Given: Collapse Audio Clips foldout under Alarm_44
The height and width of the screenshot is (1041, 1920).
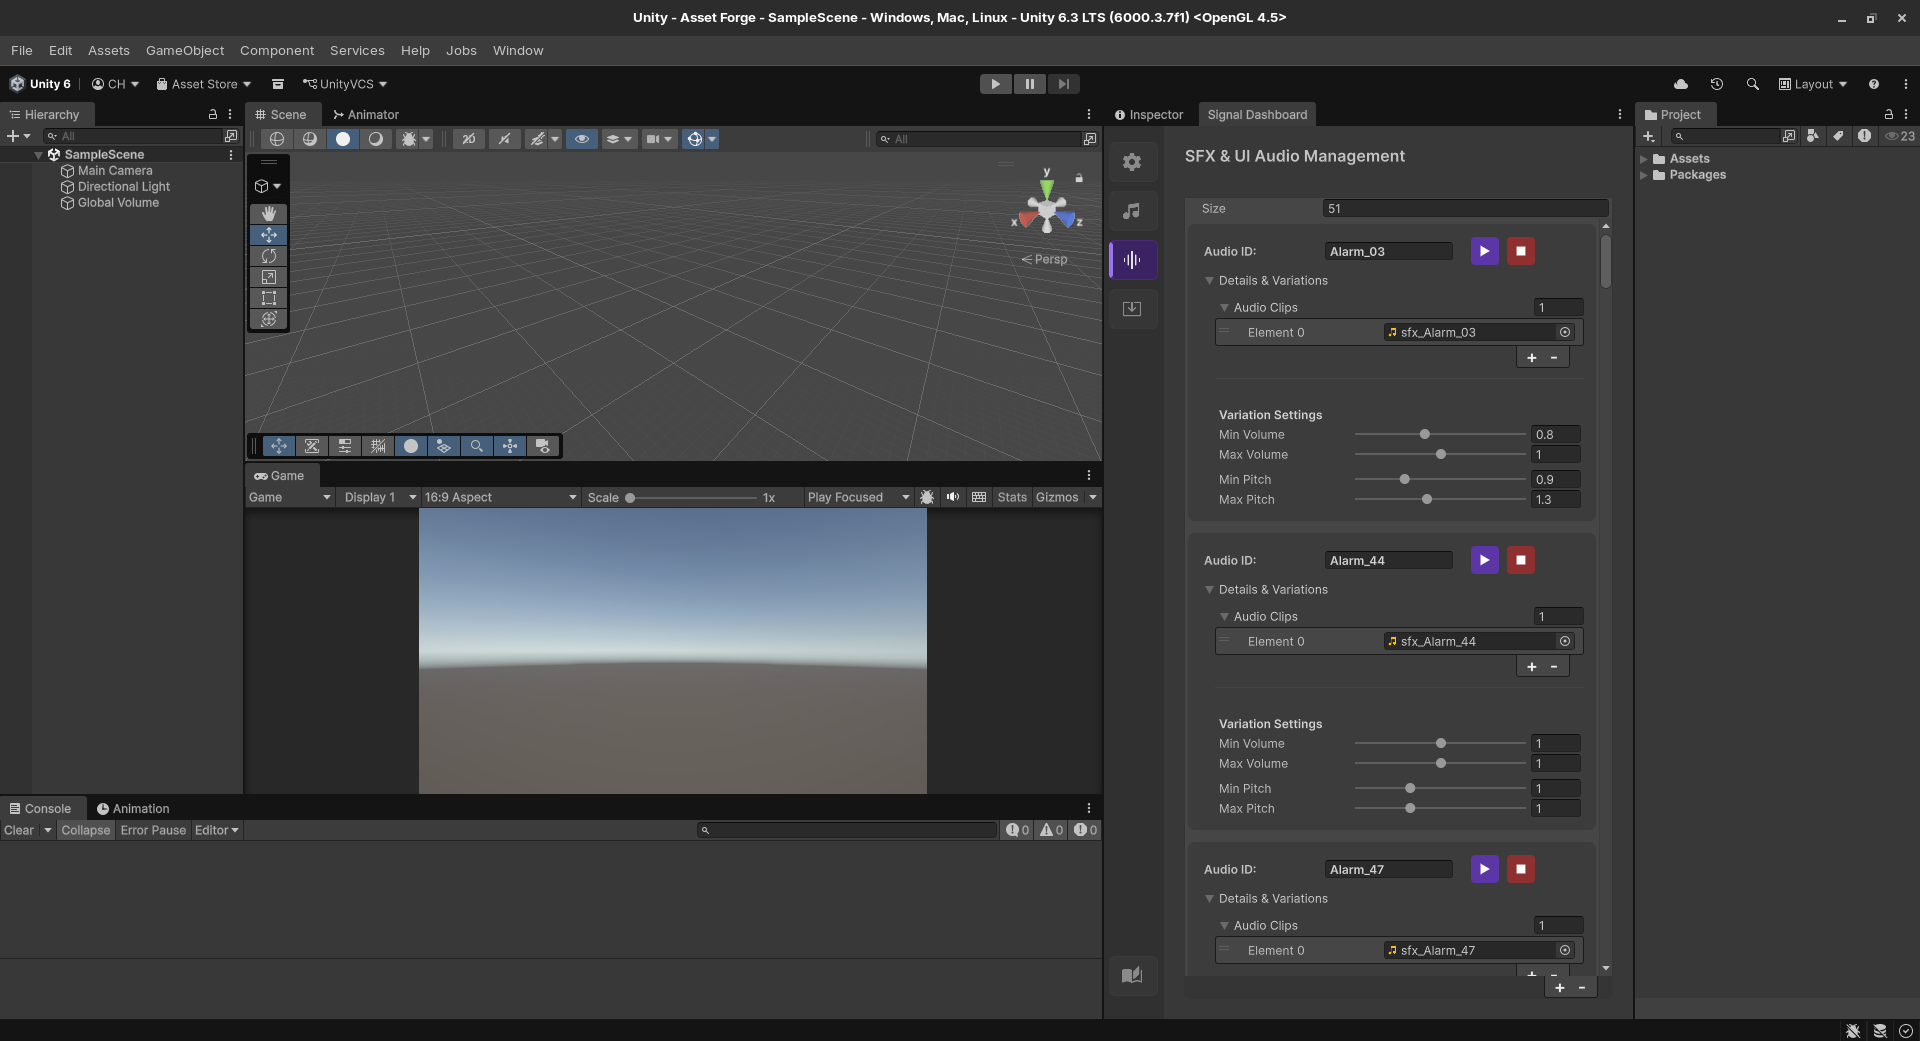Looking at the screenshot, I should click(1224, 617).
